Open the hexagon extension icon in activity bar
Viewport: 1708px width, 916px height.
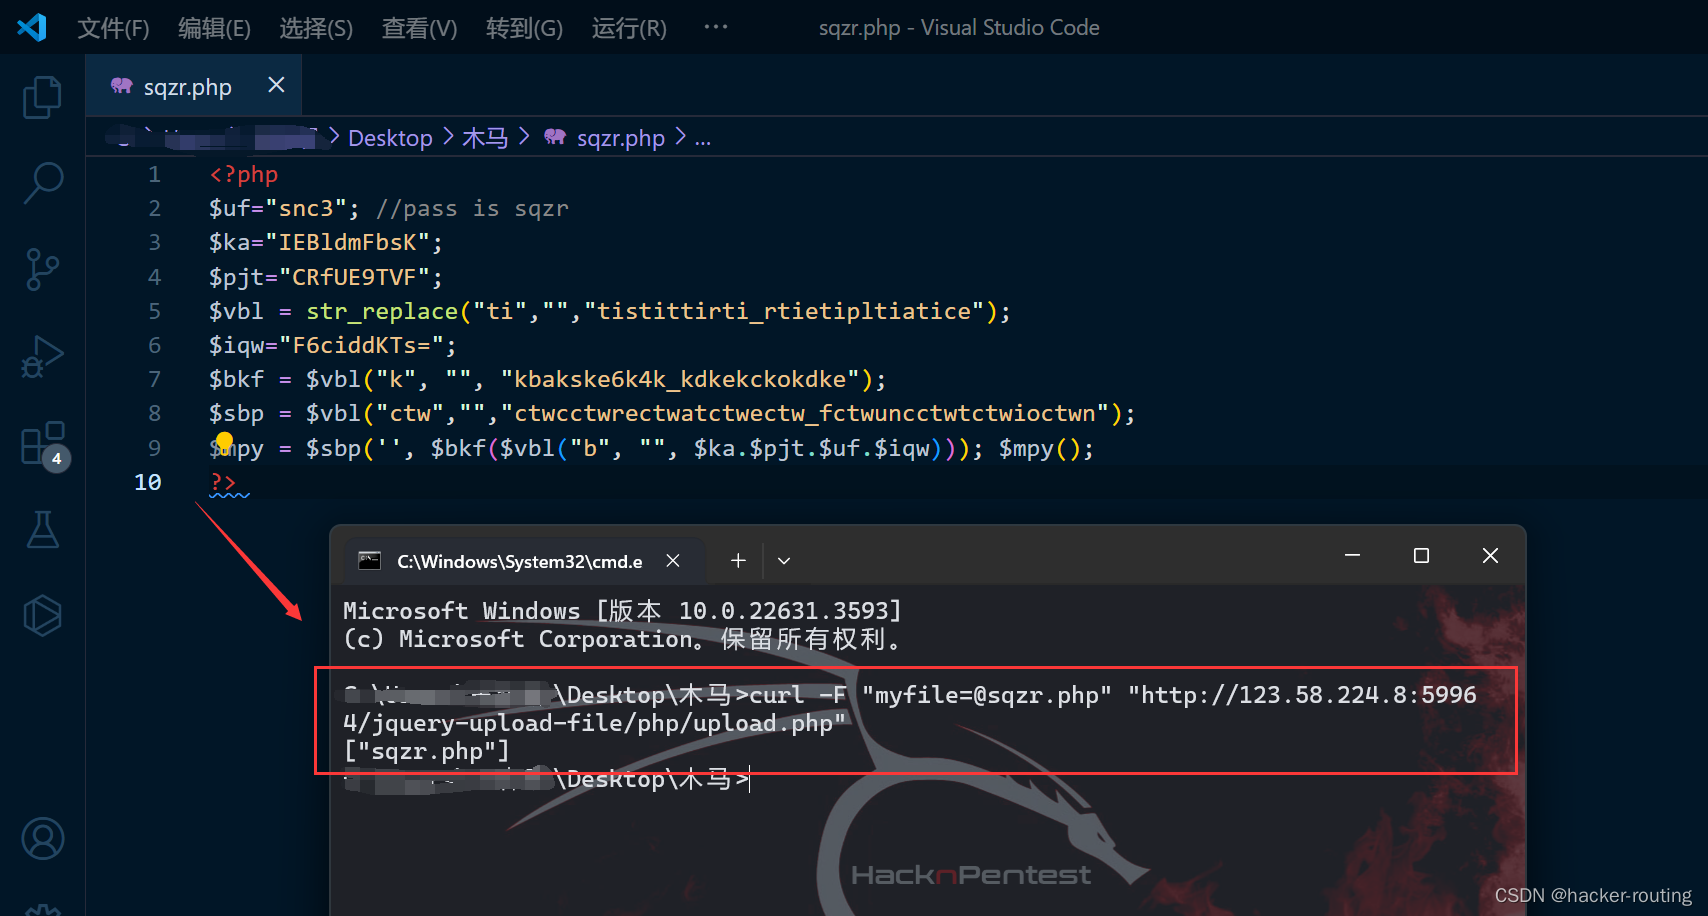pos(42,615)
